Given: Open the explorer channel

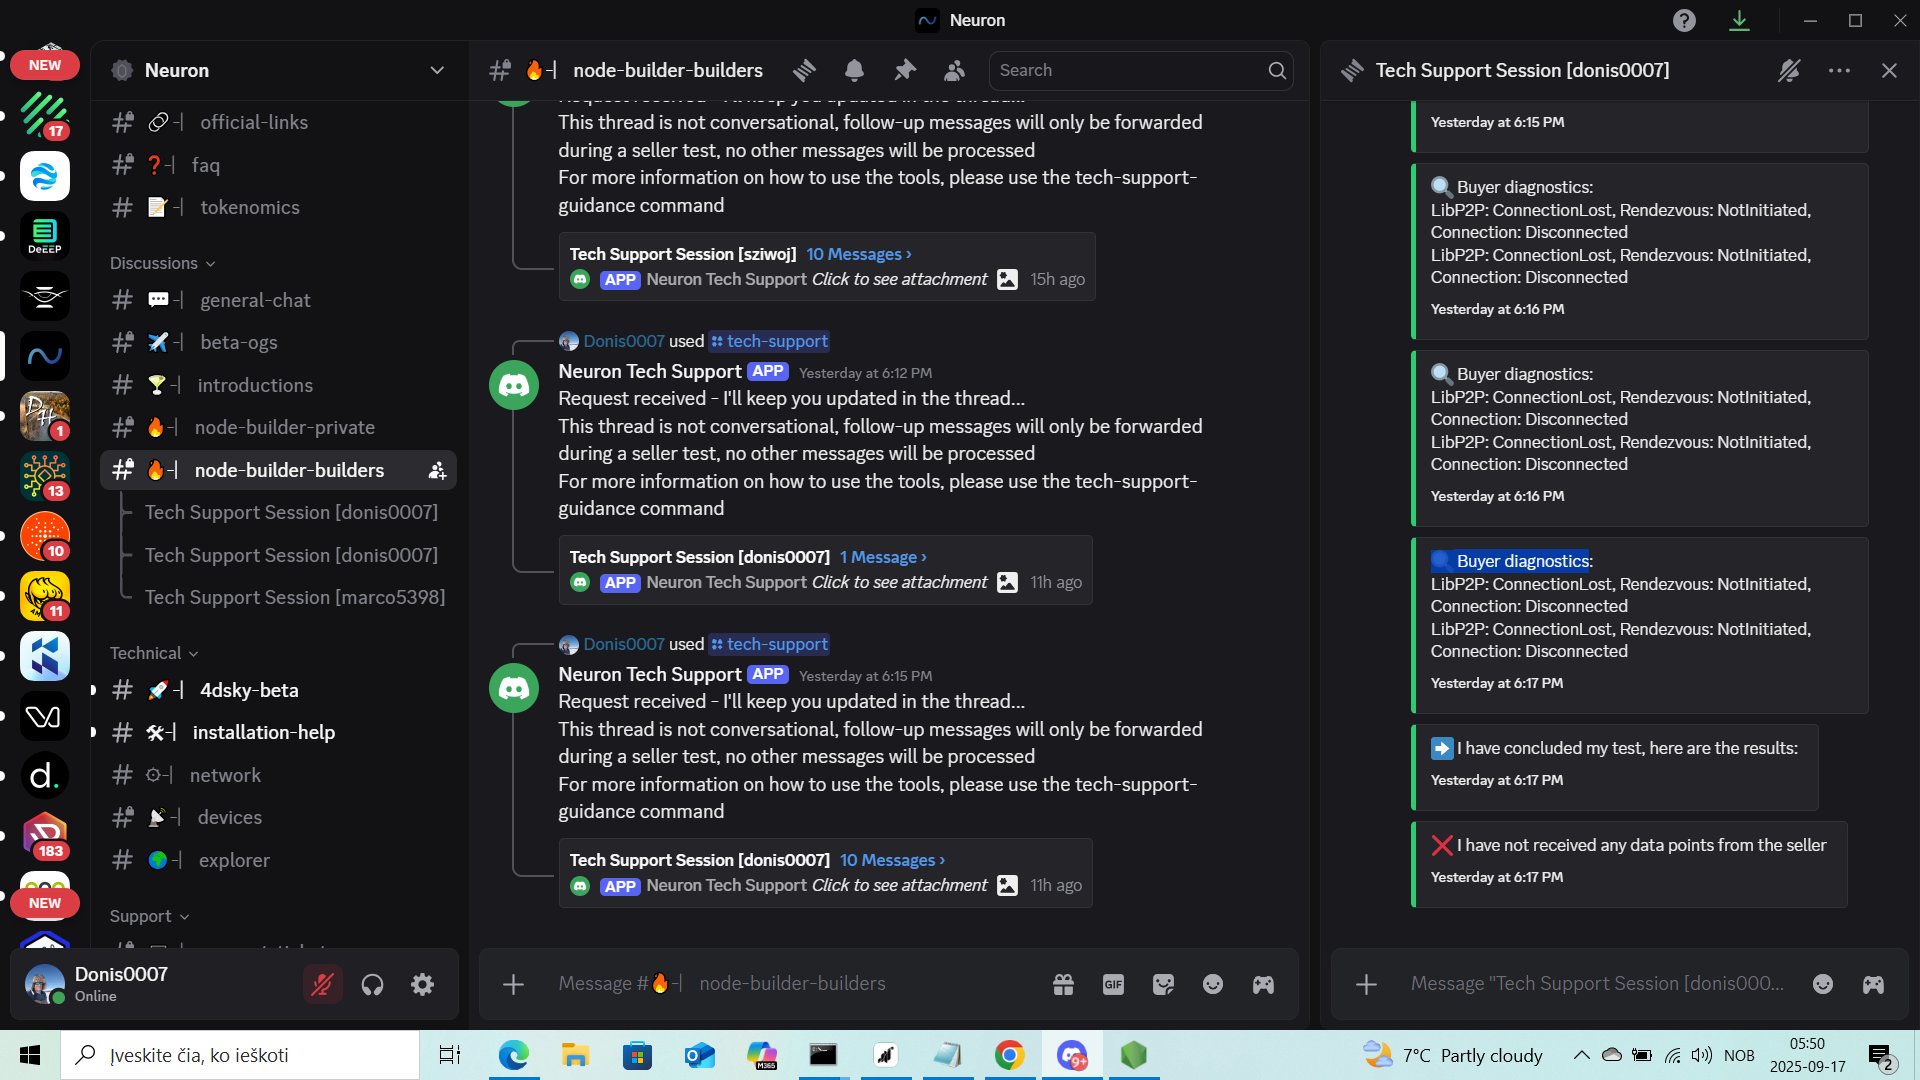Looking at the screenshot, I should point(278,860).
